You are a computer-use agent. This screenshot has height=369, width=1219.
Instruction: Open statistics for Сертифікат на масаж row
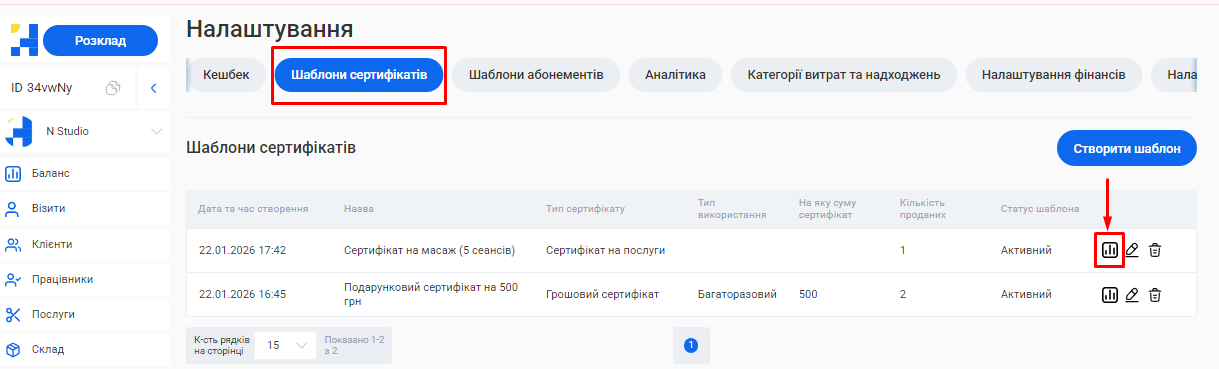click(x=1109, y=250)
